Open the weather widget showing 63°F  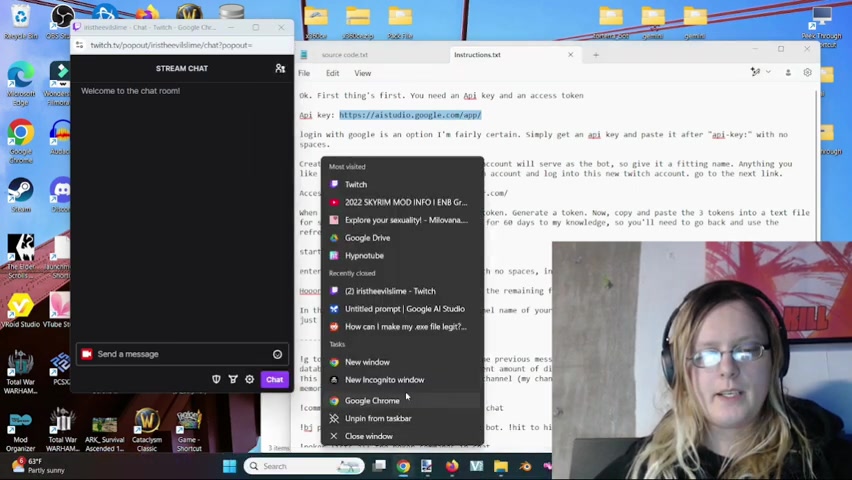pos(38,466)
